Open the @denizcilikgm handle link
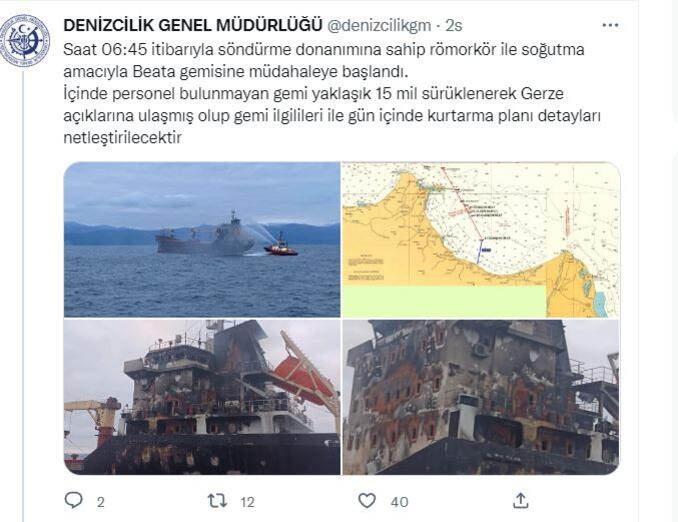This screenshot has width=678, height=522. (379, 26)
